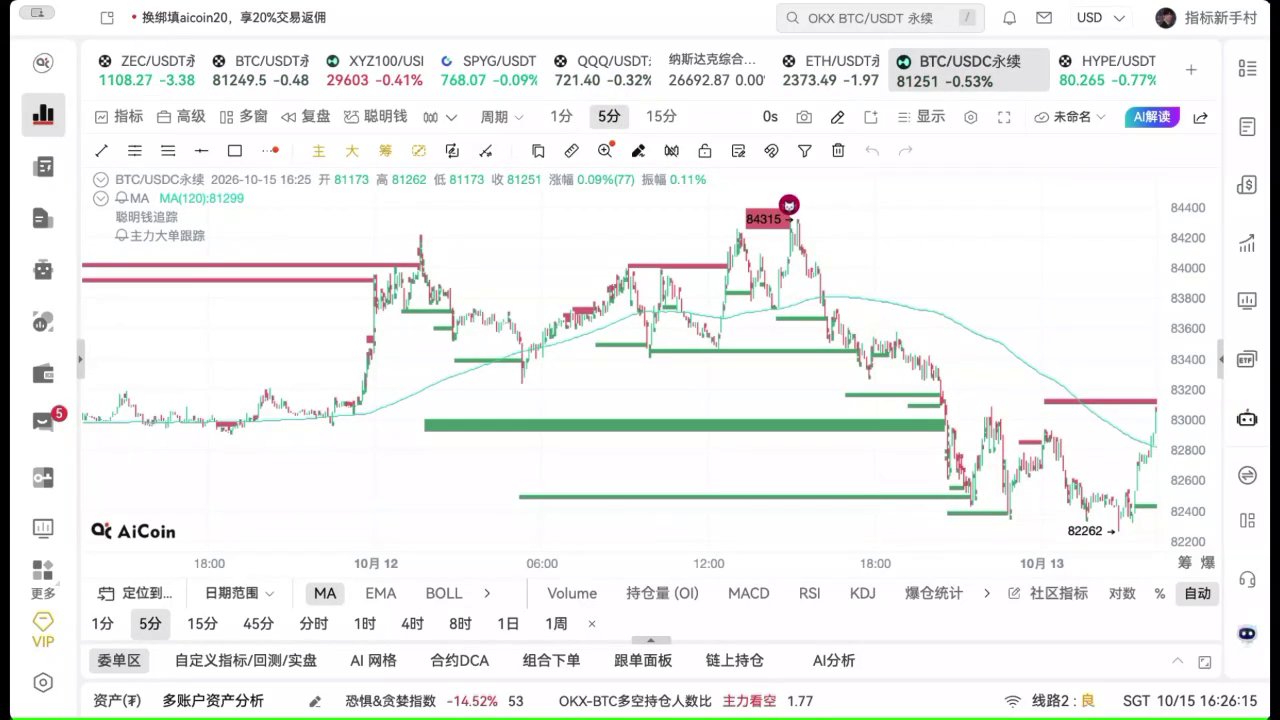Click the zoom-in magnifier tool

[605, 151]
